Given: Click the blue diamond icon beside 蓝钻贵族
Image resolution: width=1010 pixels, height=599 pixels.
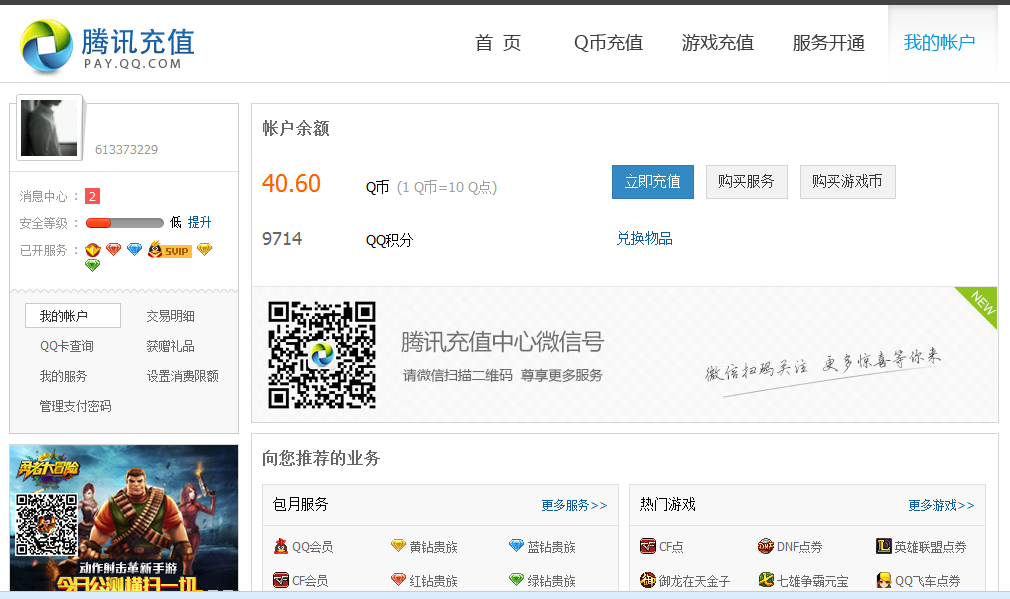Looking at the screenshot, I should pos(517,546).
